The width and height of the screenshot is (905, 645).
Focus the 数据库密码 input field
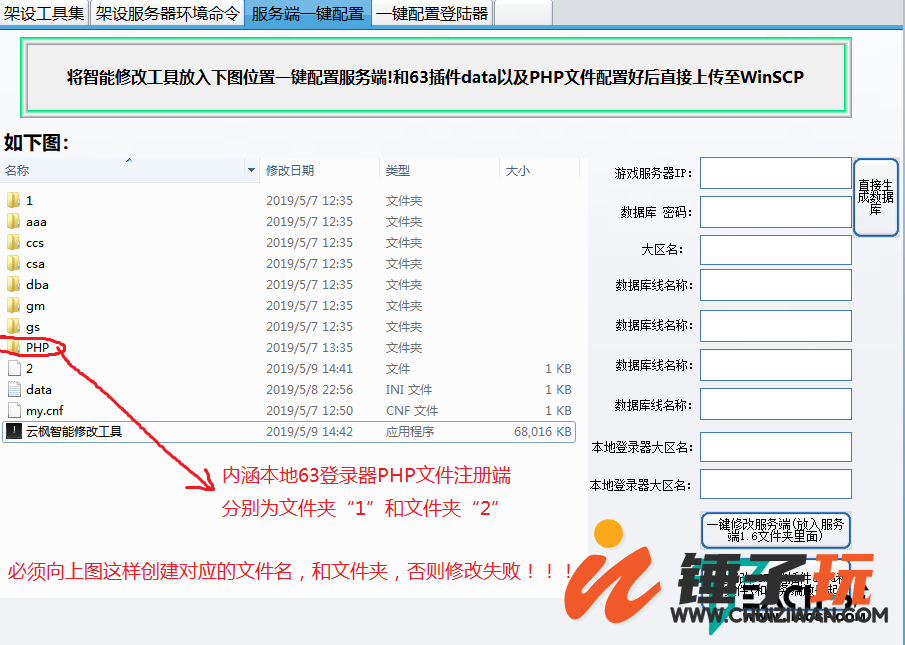click(775, 212)
